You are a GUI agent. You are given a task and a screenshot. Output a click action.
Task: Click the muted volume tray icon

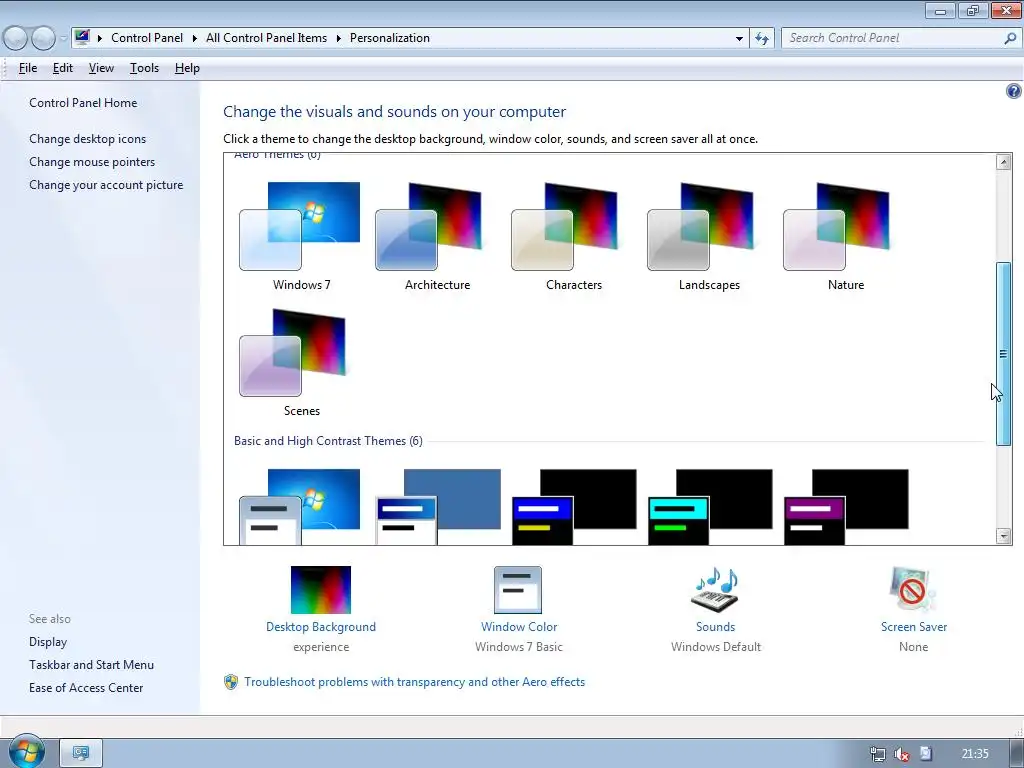click(902, 754)
